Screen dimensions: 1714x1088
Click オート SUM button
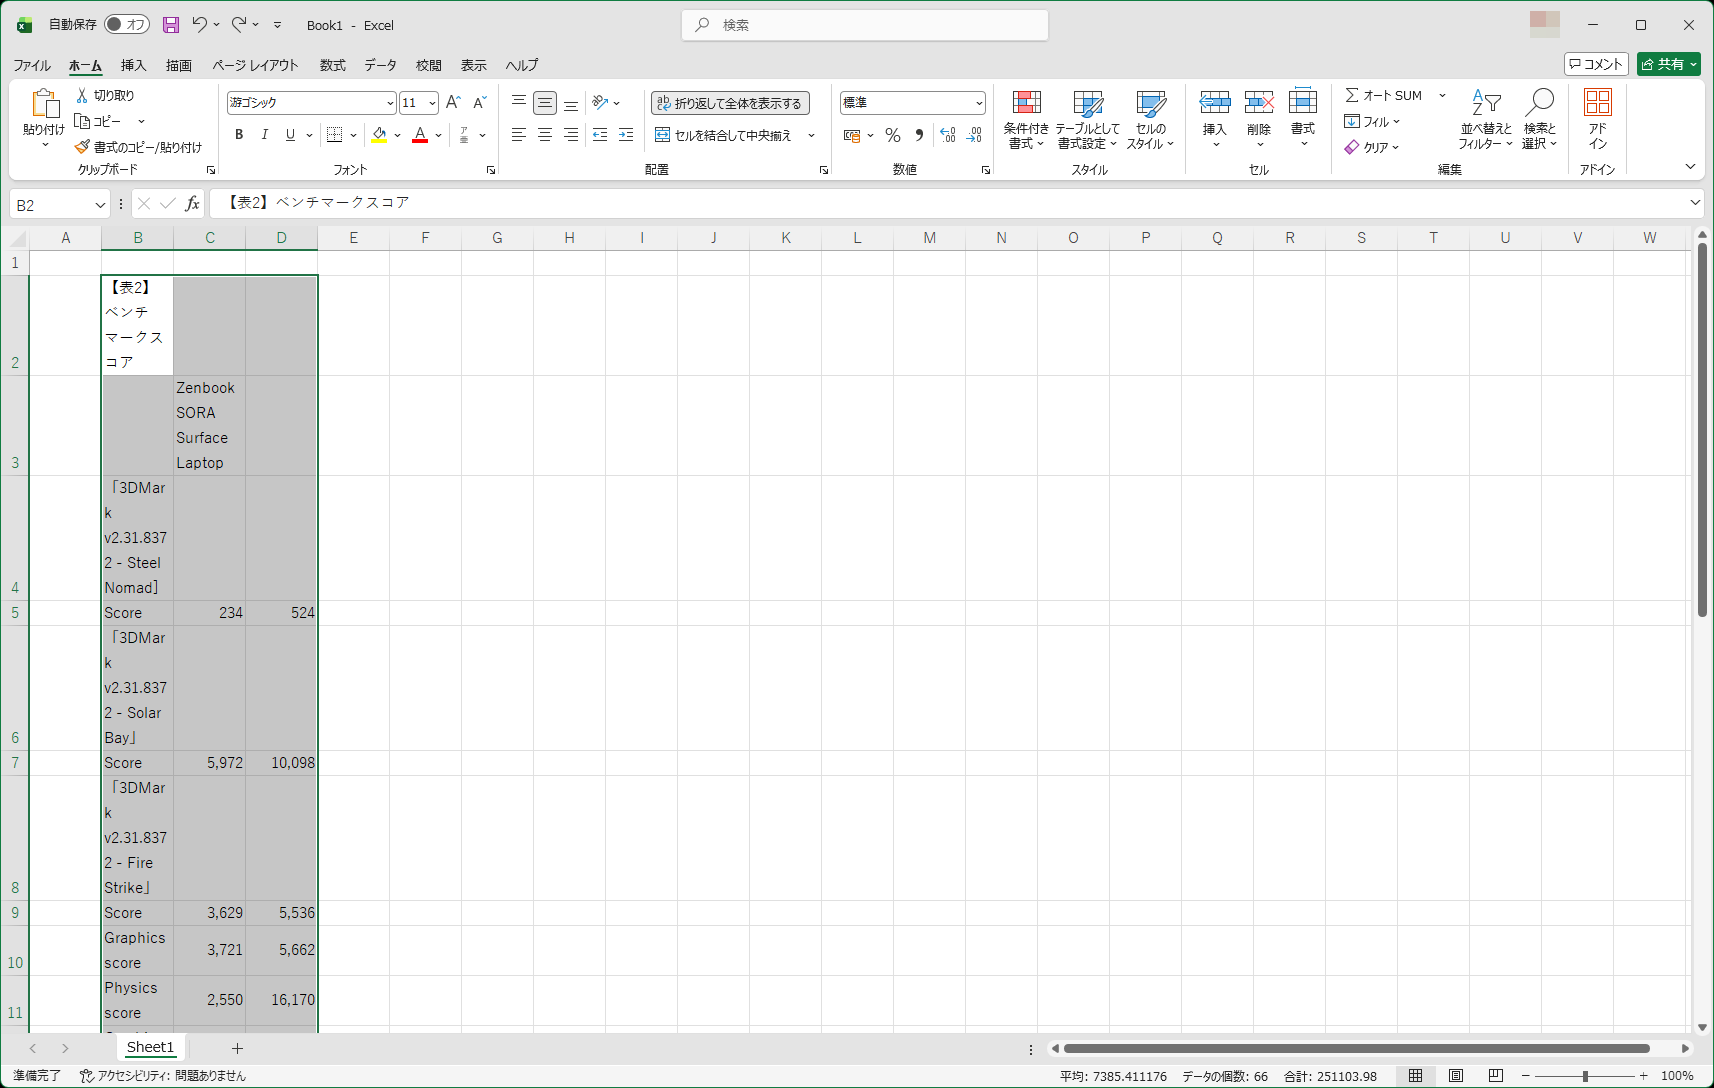[1385, 95]
